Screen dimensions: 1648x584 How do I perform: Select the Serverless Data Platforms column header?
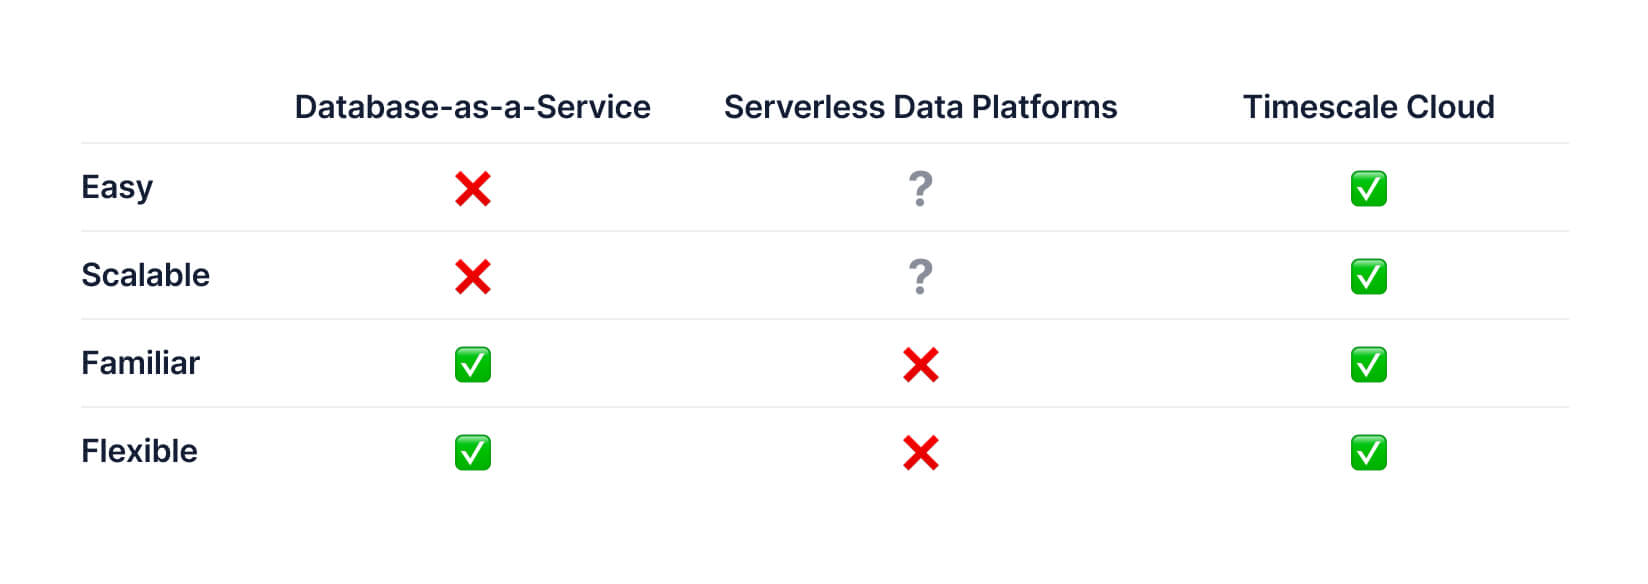920,107
